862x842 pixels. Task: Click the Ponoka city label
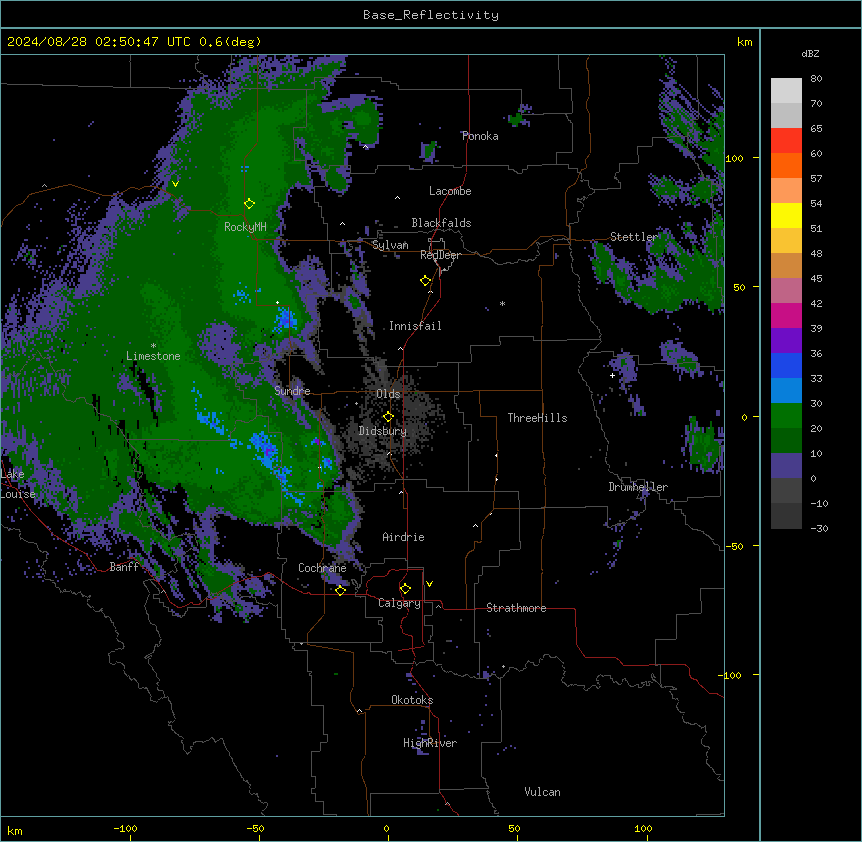click(480, 136)
